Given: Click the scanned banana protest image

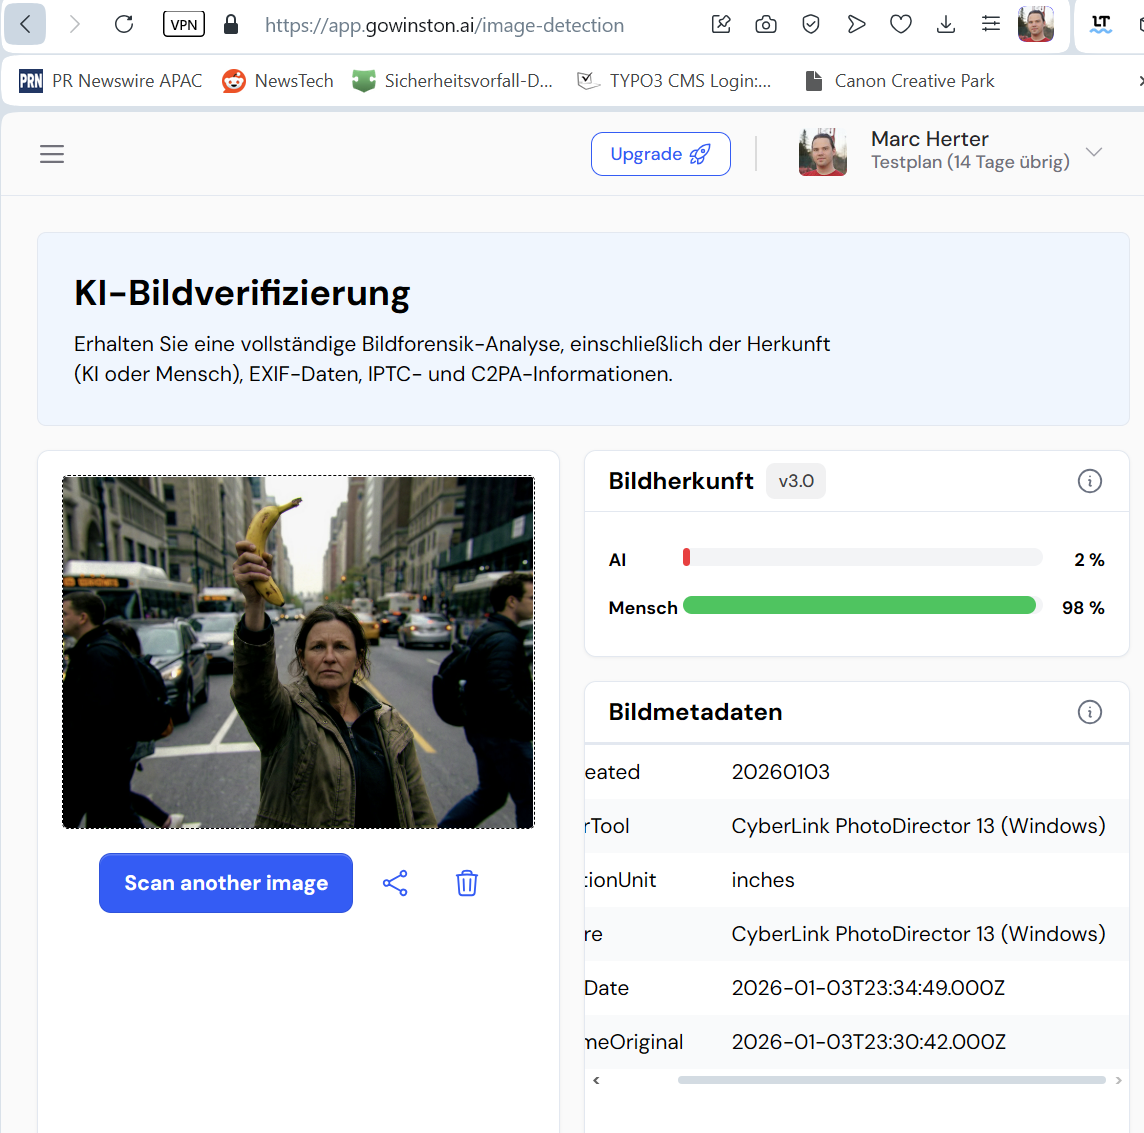Looking at the screenshot, I should click(x=298, y=652).
